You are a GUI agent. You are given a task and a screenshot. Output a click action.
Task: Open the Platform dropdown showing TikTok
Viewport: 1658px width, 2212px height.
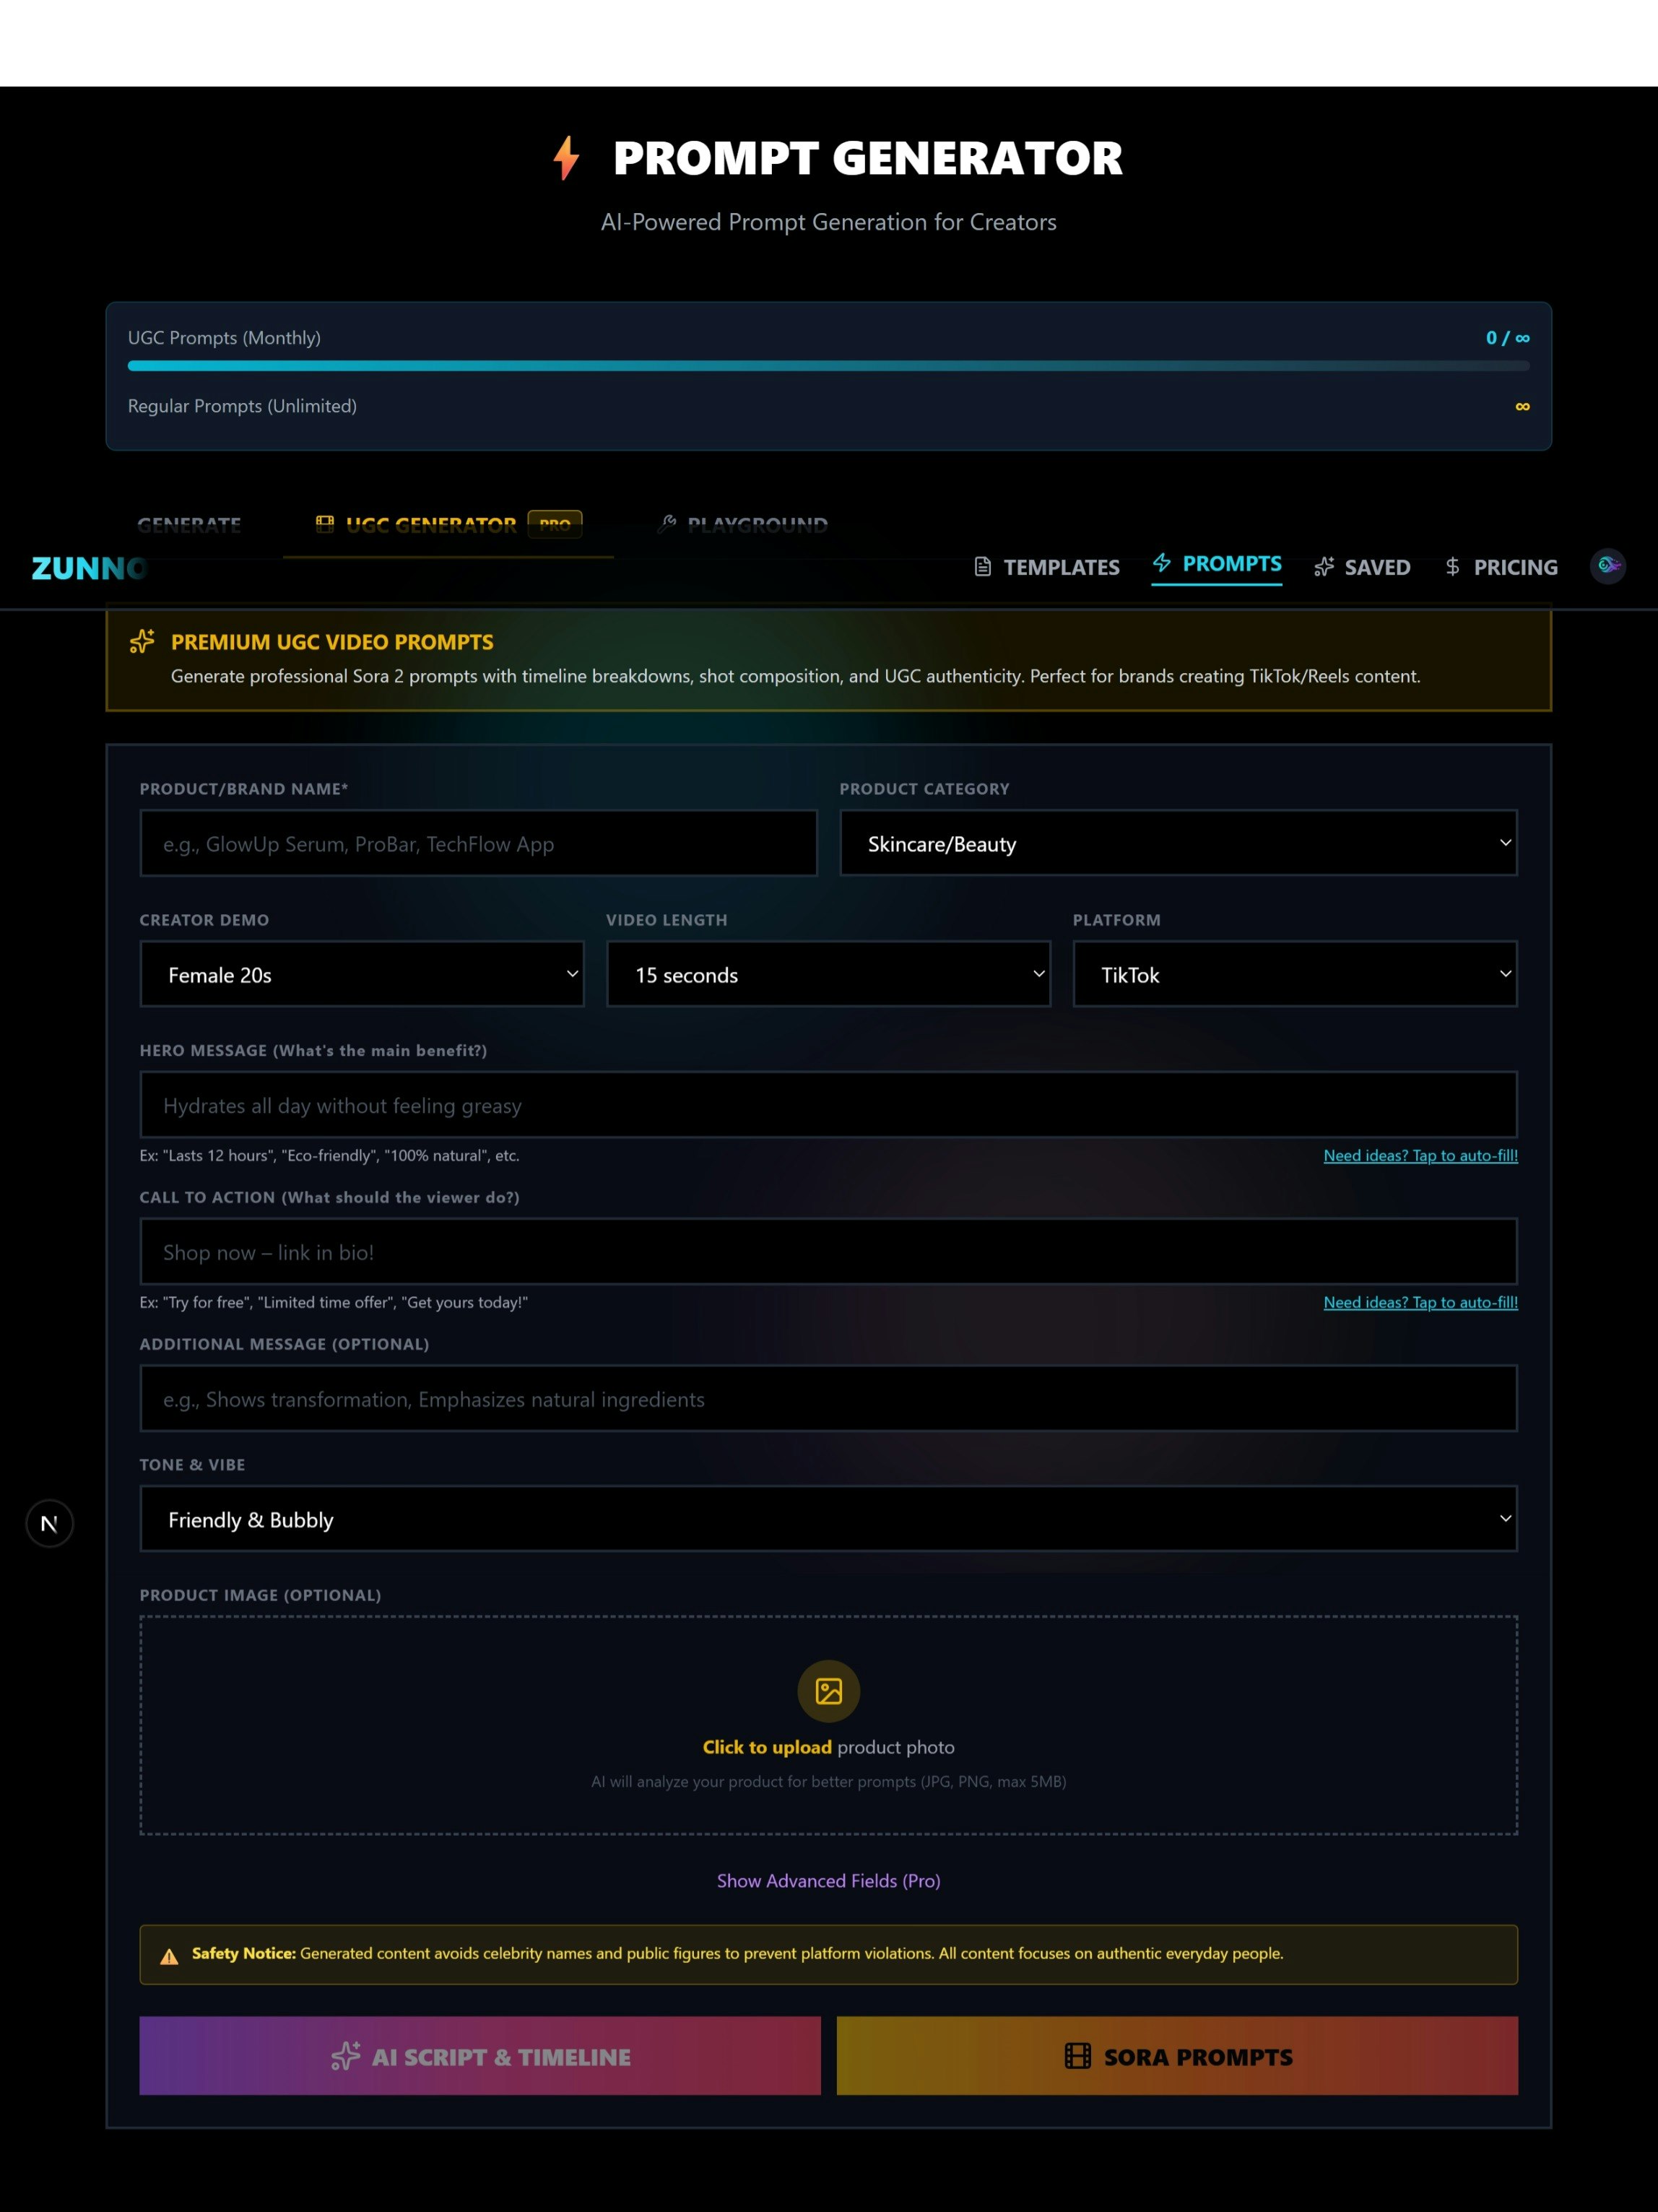pos(1294,974)
